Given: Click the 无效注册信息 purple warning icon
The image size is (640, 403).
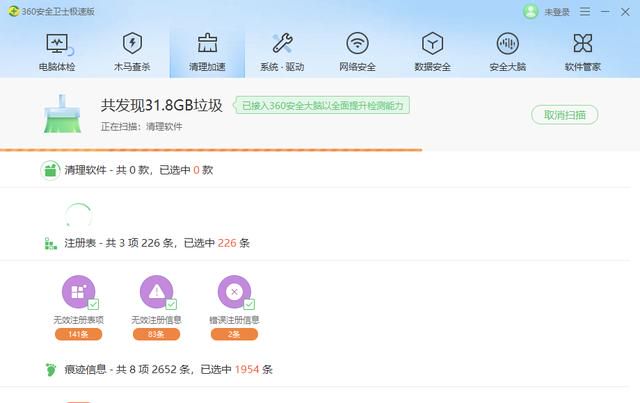Looking at the screenshot, I should (156, 292).
